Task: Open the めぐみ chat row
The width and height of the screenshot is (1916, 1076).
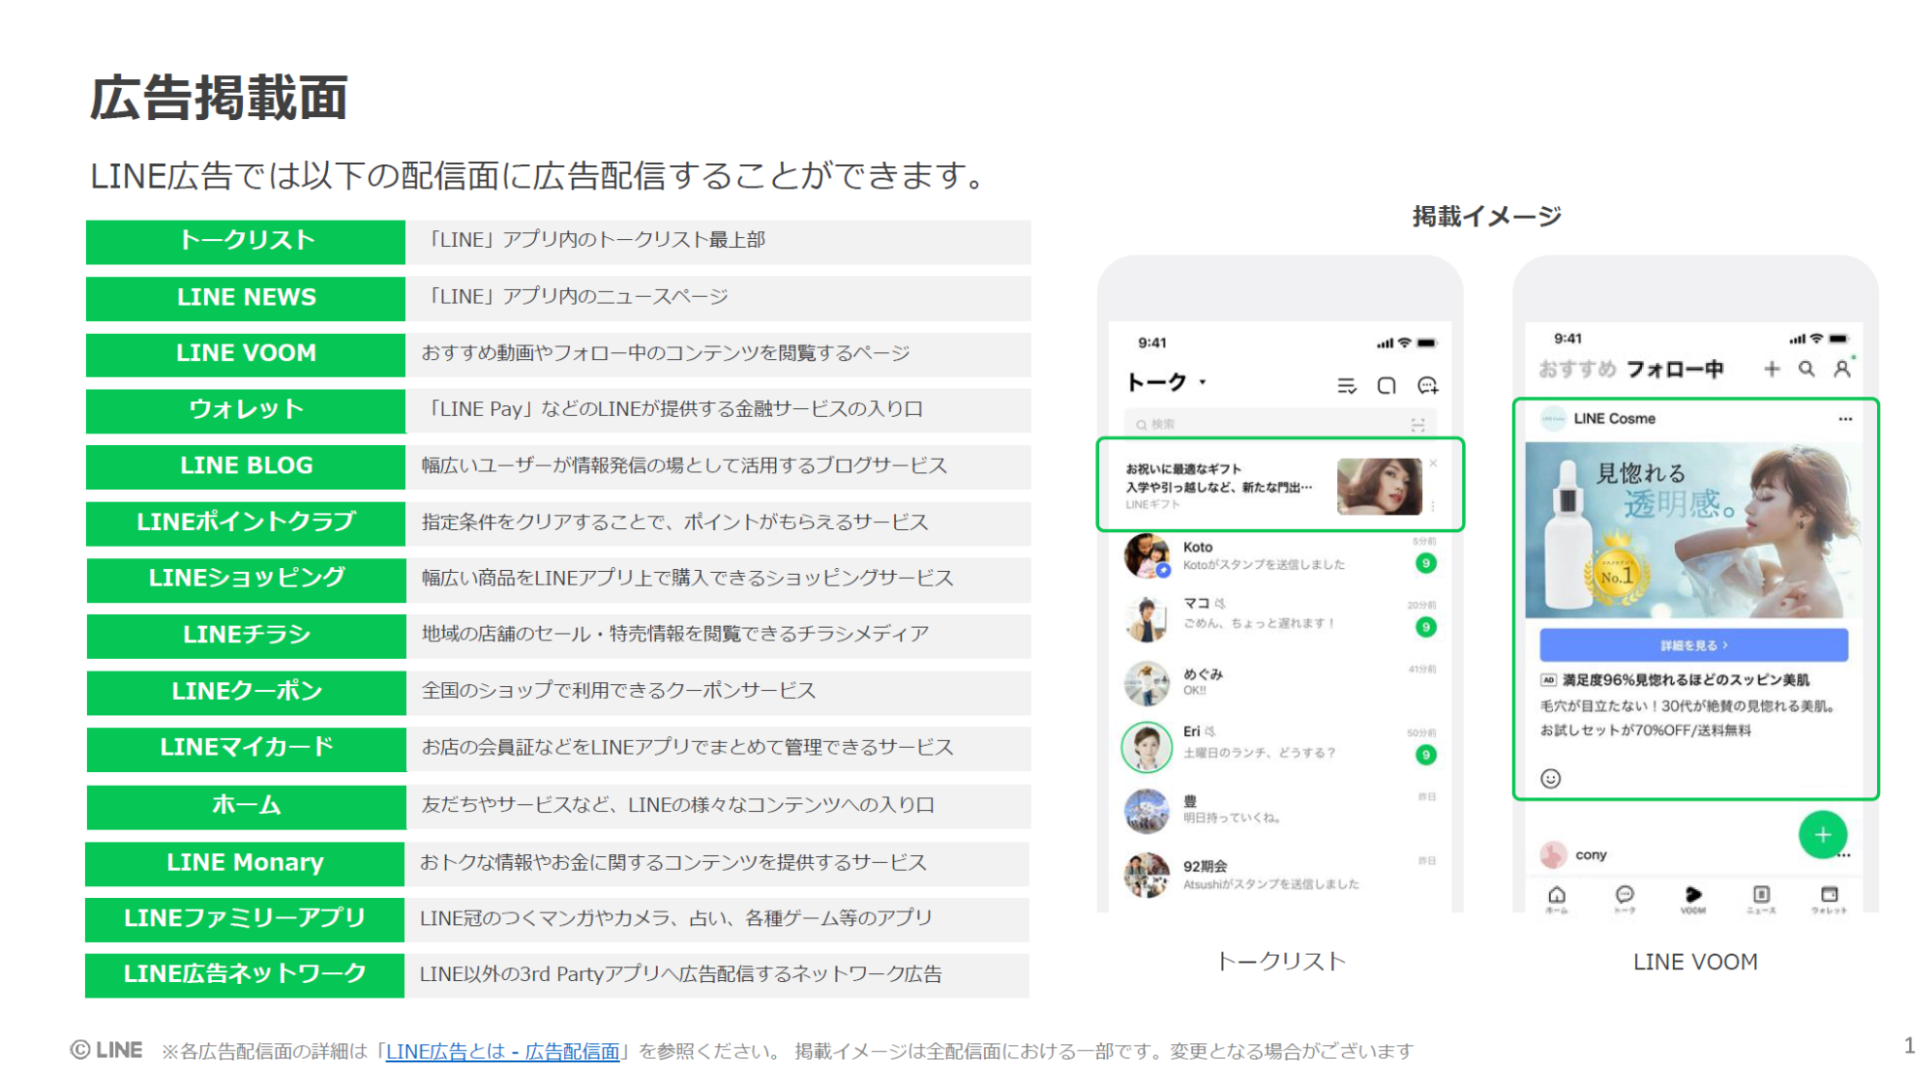Action: (x=1280, y=683)
